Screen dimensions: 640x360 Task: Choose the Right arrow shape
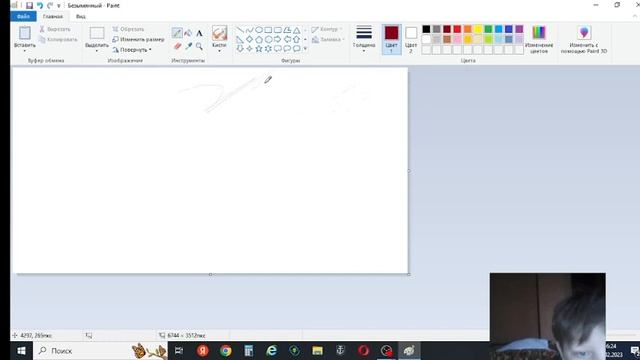point(278,39)
